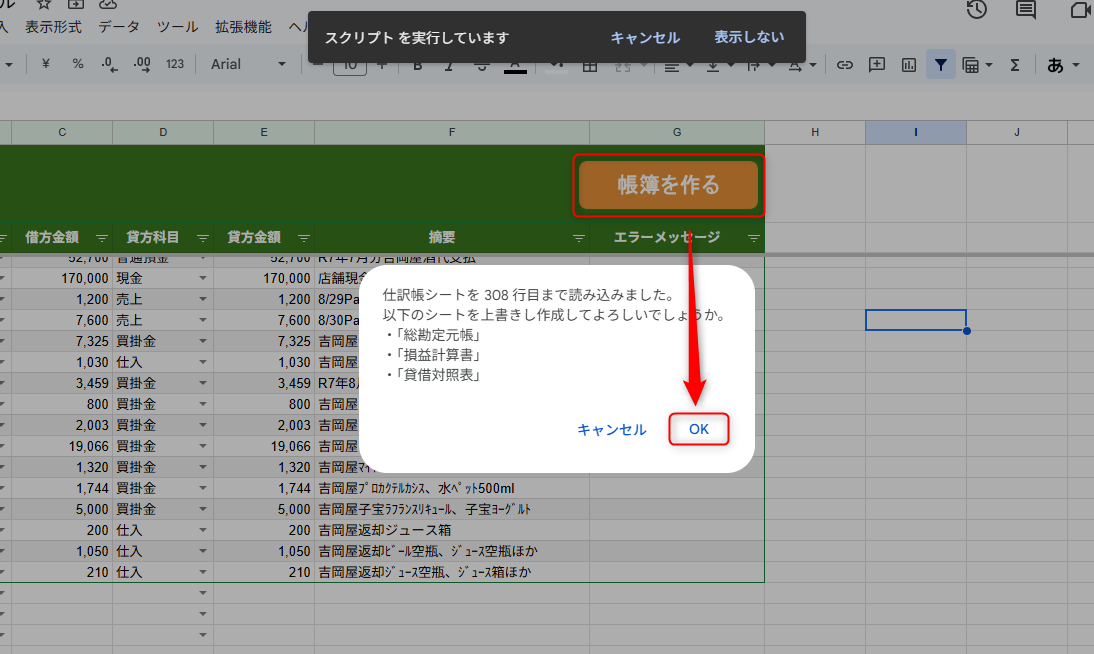This screenshot has height=654, width=1094.
Task: Click the insert comment toolbar icon
Action: (877, 64)
